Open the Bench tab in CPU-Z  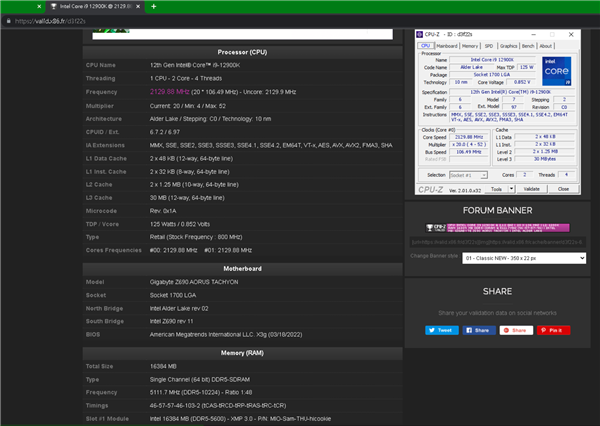(x=528, y=46)
